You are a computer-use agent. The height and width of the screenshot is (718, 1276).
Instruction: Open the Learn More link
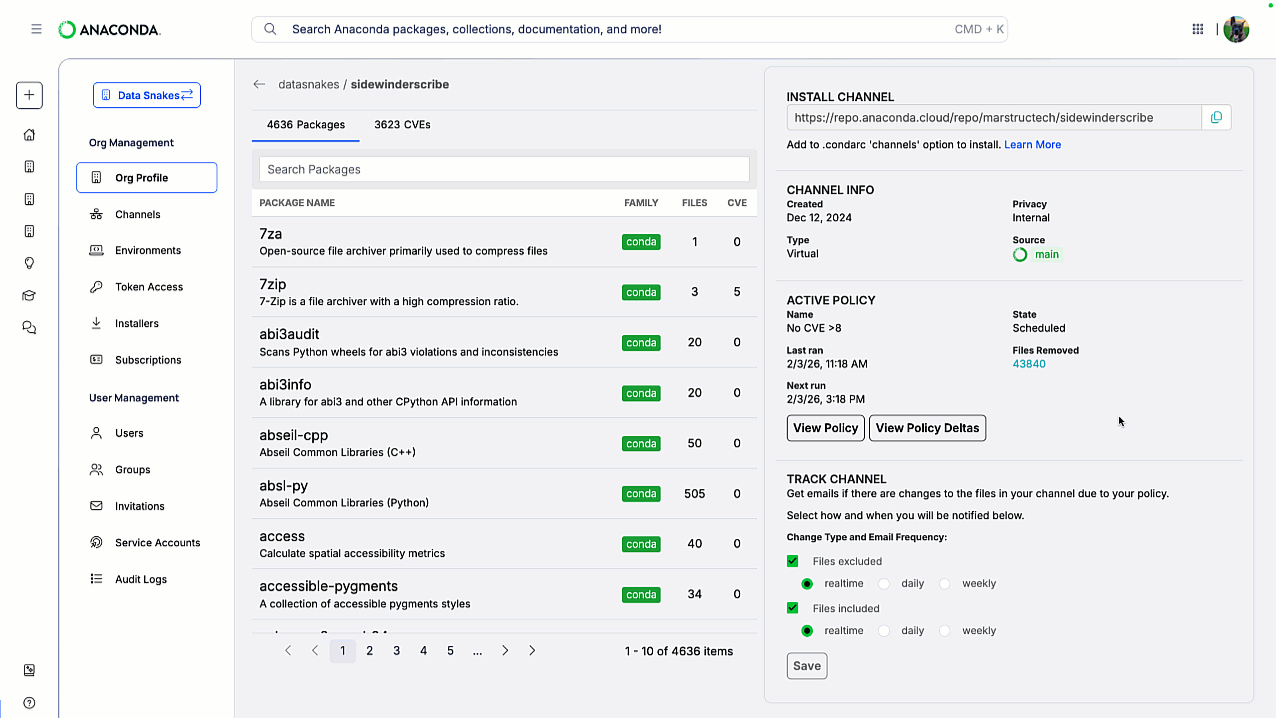tap(1033, 144)
